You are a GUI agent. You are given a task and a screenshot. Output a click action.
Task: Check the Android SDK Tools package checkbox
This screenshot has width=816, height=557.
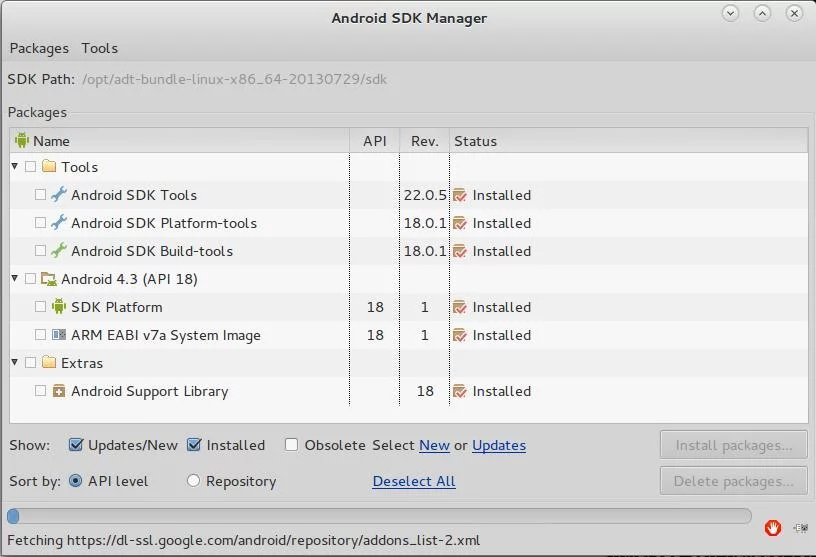click(40, 195)
